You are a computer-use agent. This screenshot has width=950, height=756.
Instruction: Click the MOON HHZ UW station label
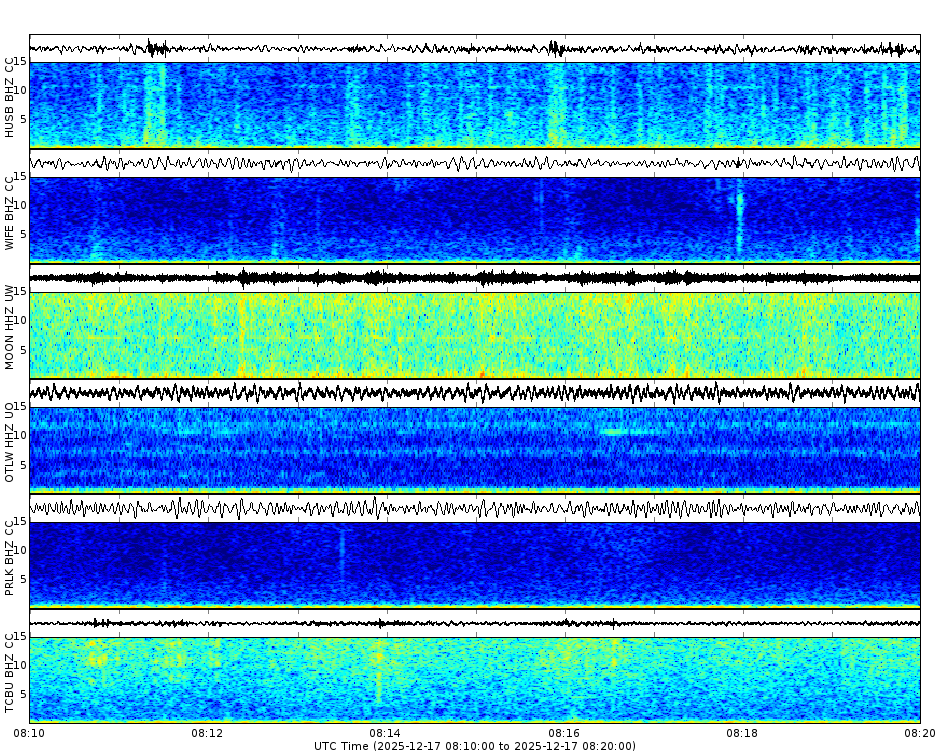click(x=11, y=335)
